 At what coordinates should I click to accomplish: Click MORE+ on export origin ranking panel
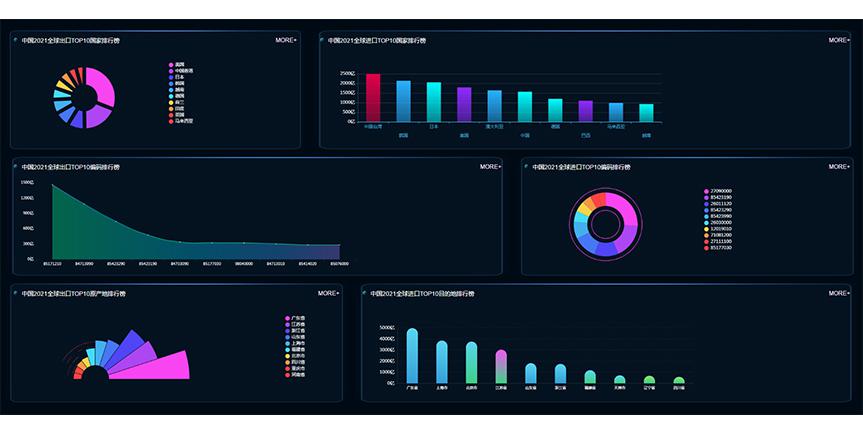pos(328,293)
